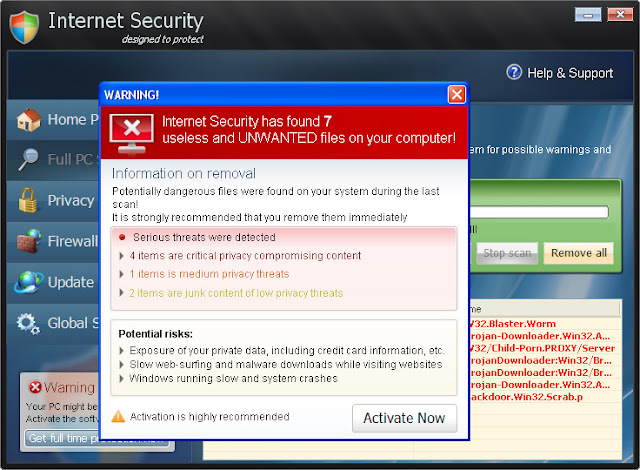The height and width of the screenshot is (470, 640).
Task: Click the Firewall brick wall icon
Action: click(29, 241)
